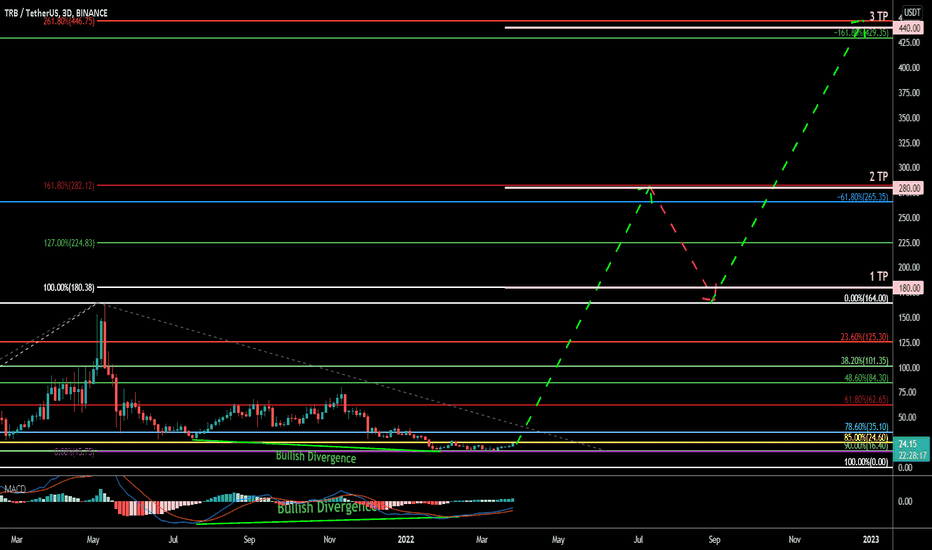Click the MACD pane 0.00 scale value
Screen dimensions: 932x550
(x=905, y=501)
